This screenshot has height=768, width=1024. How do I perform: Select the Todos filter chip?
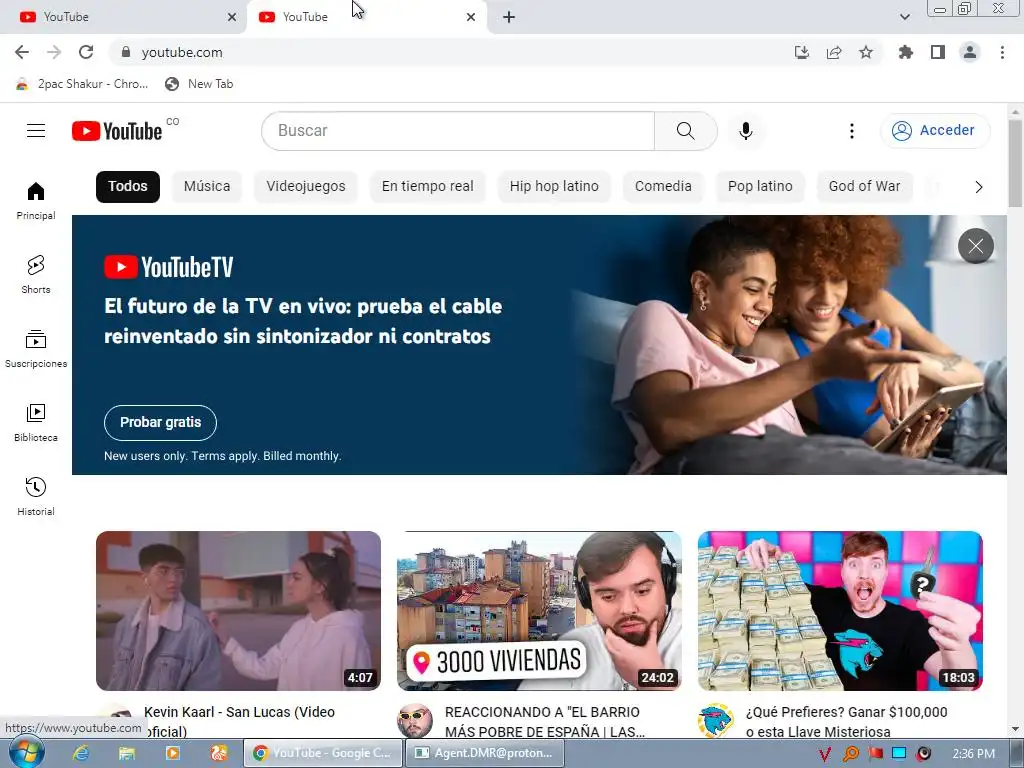tap(128, 186)
